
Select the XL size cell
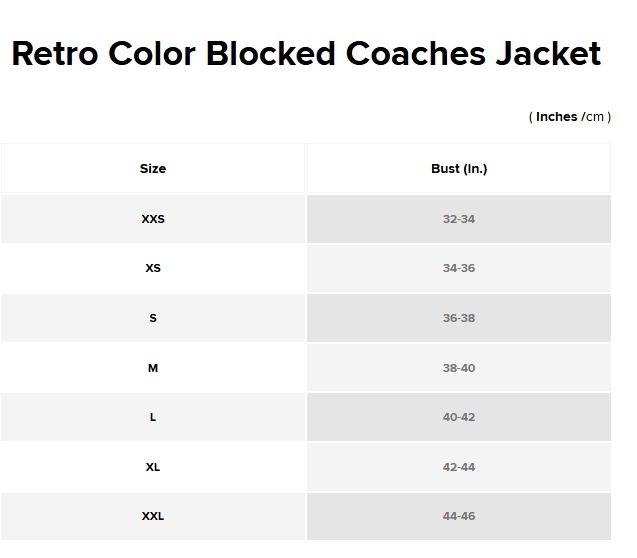tap(153, 467)
